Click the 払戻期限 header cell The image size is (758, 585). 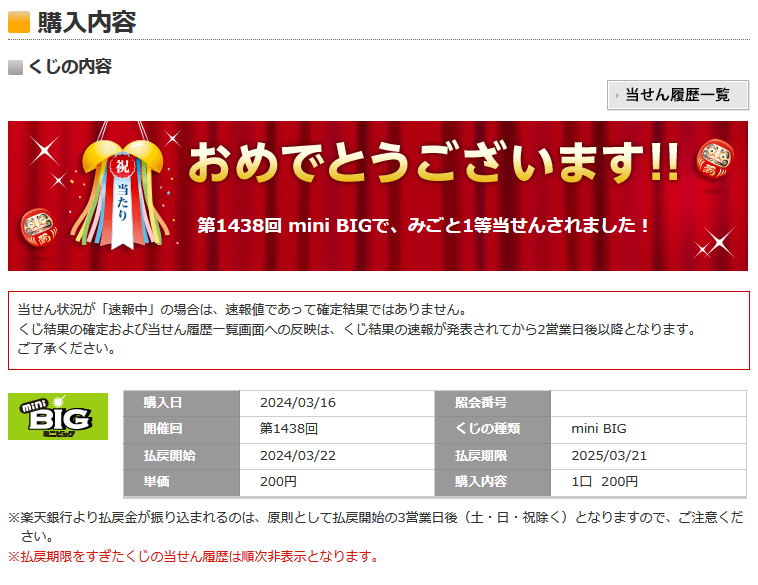pos(493,456)
